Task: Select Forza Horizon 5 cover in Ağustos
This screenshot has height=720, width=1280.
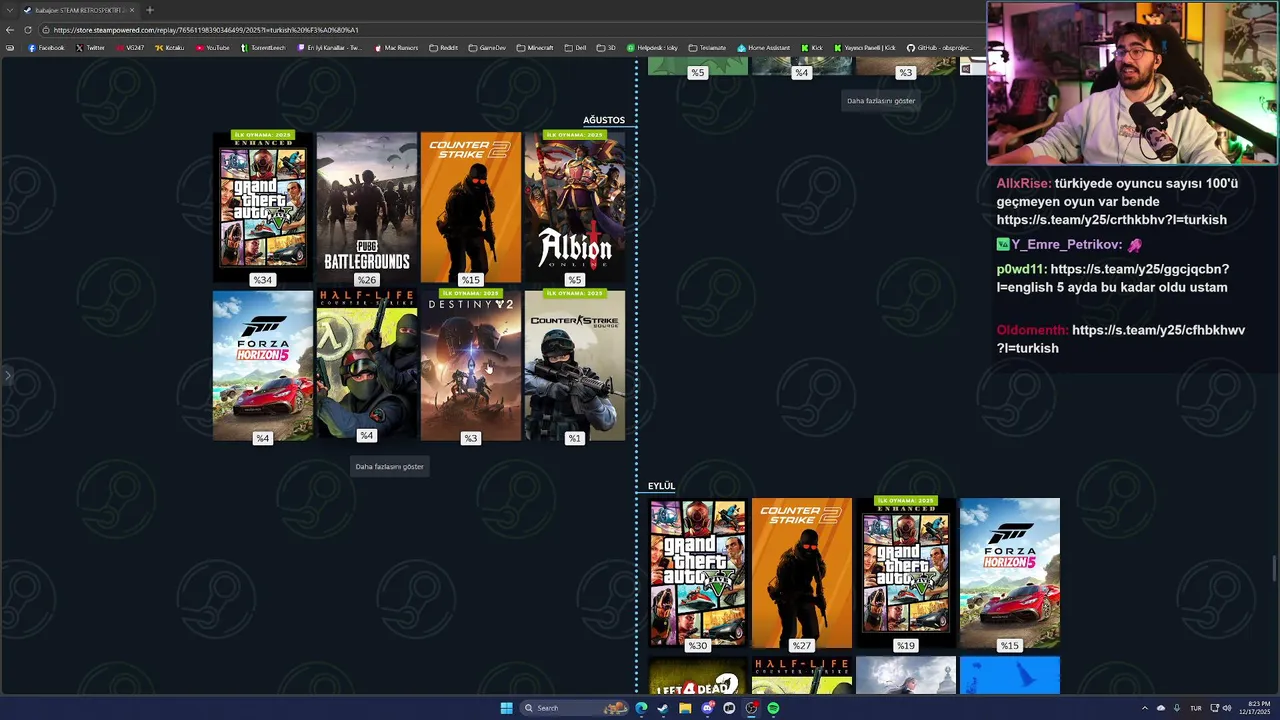Action: [263, 366]
